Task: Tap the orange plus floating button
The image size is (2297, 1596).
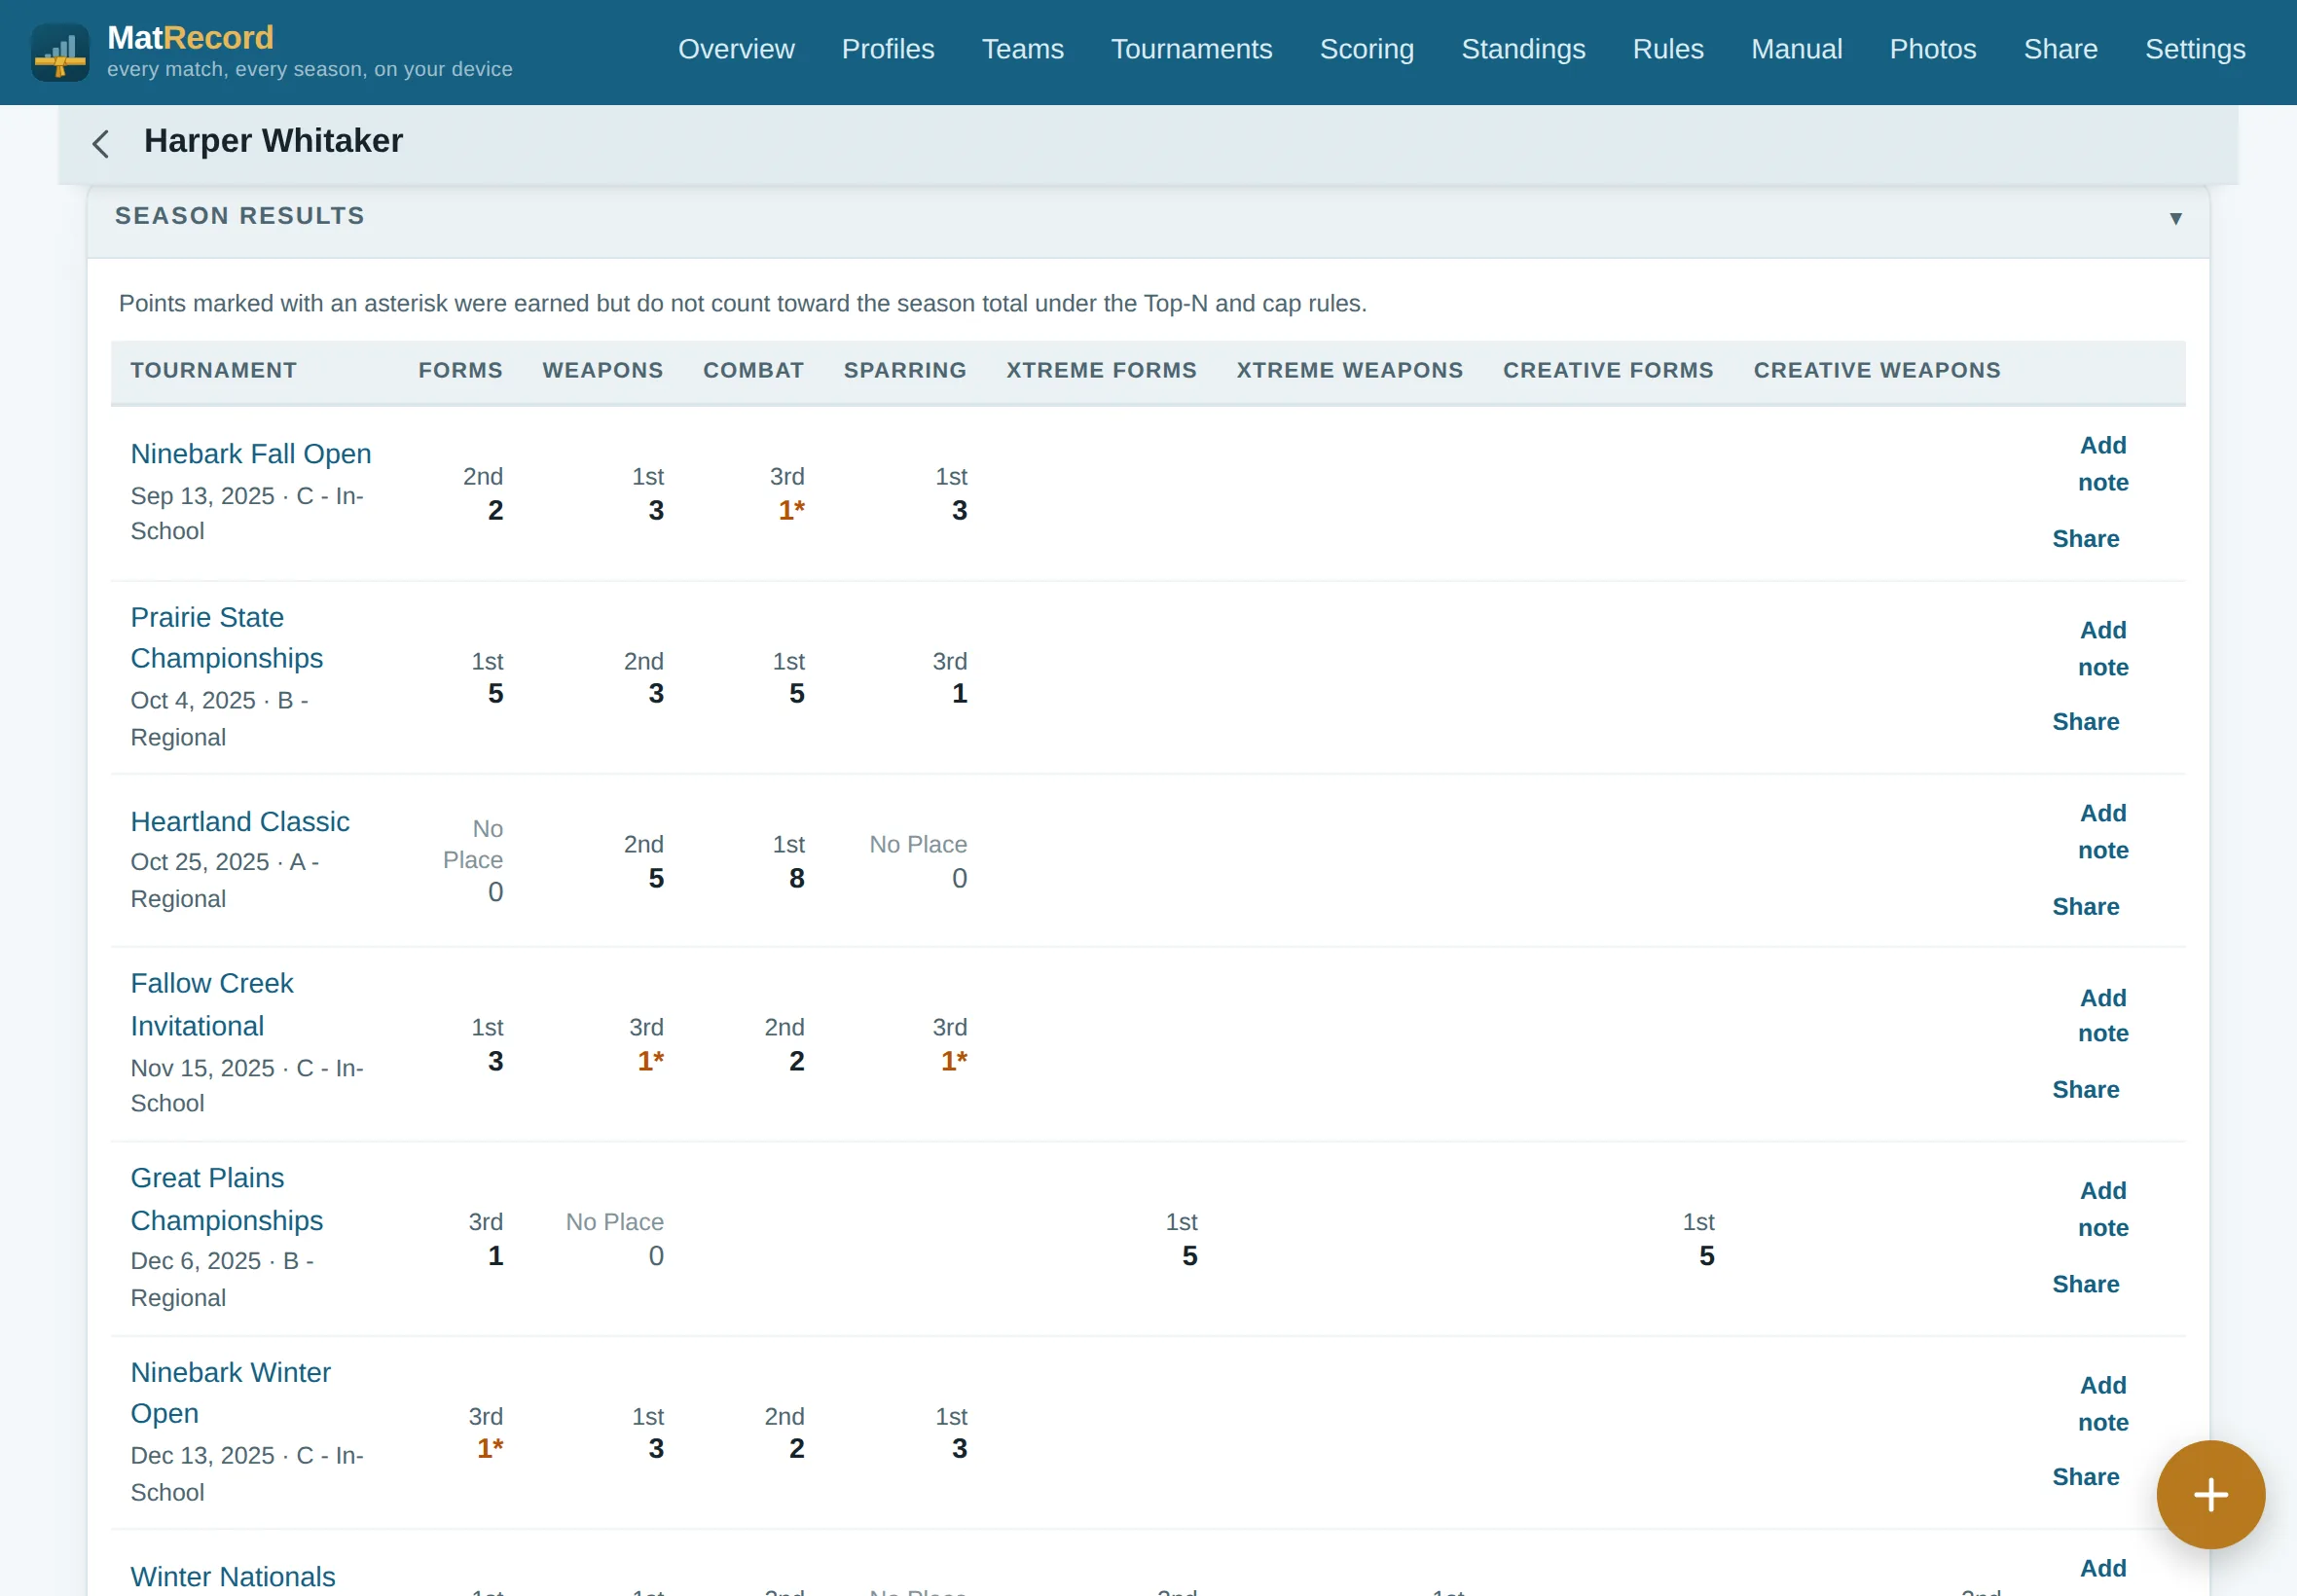Action: click(x=2210, y=1494)
